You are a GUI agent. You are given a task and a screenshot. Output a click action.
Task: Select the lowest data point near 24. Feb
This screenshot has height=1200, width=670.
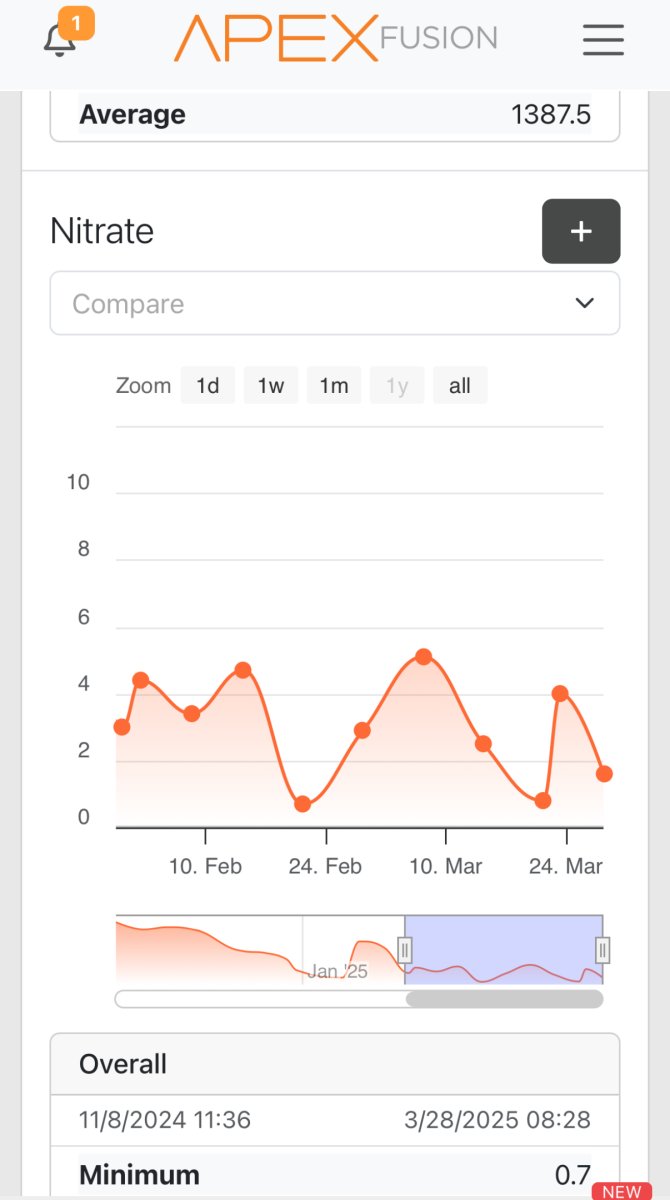click(303, 804)
